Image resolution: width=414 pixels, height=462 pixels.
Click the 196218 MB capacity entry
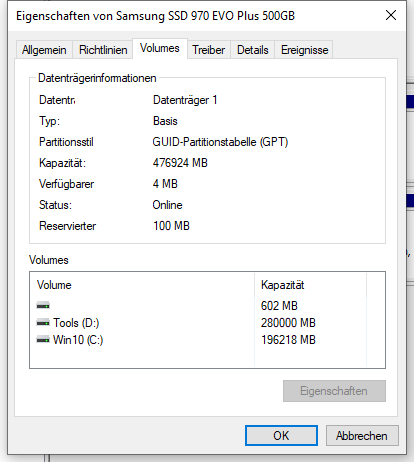tap(288, 340)
